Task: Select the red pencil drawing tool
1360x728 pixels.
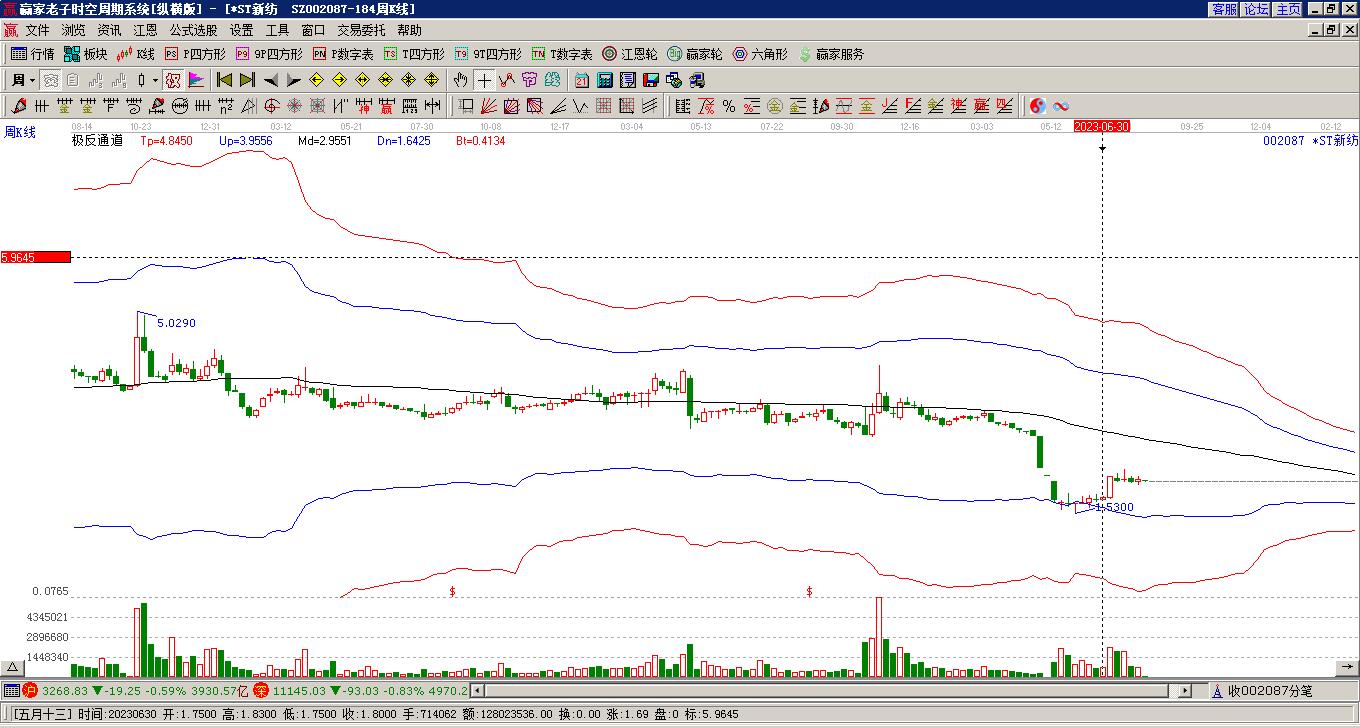Action: [x=19, y=106]
